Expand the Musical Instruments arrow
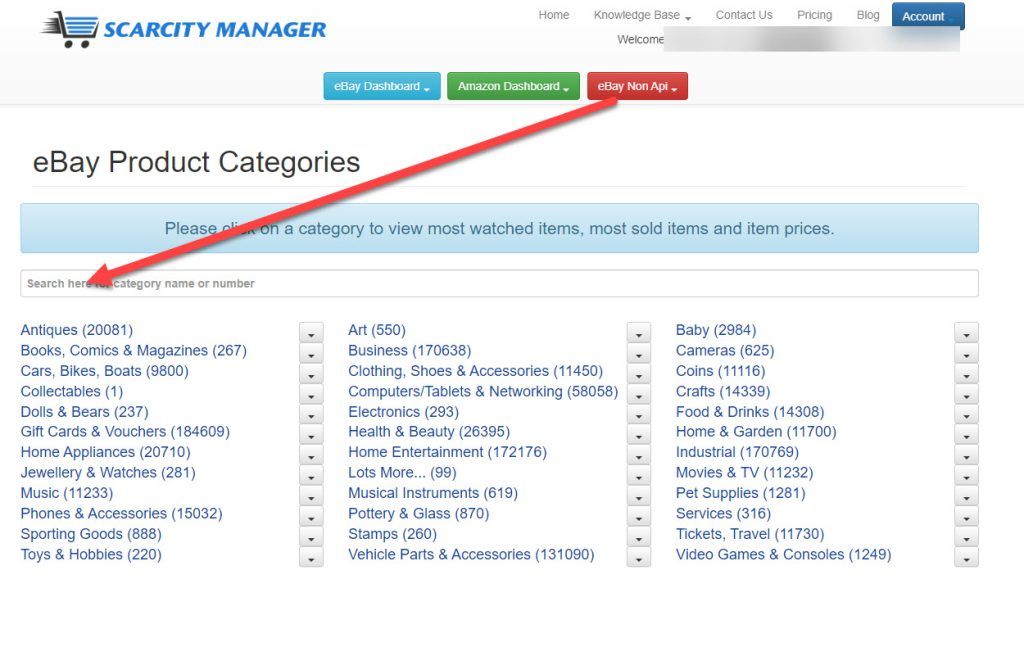Screen dimensions: 1024x670 (x=638, y=497)
